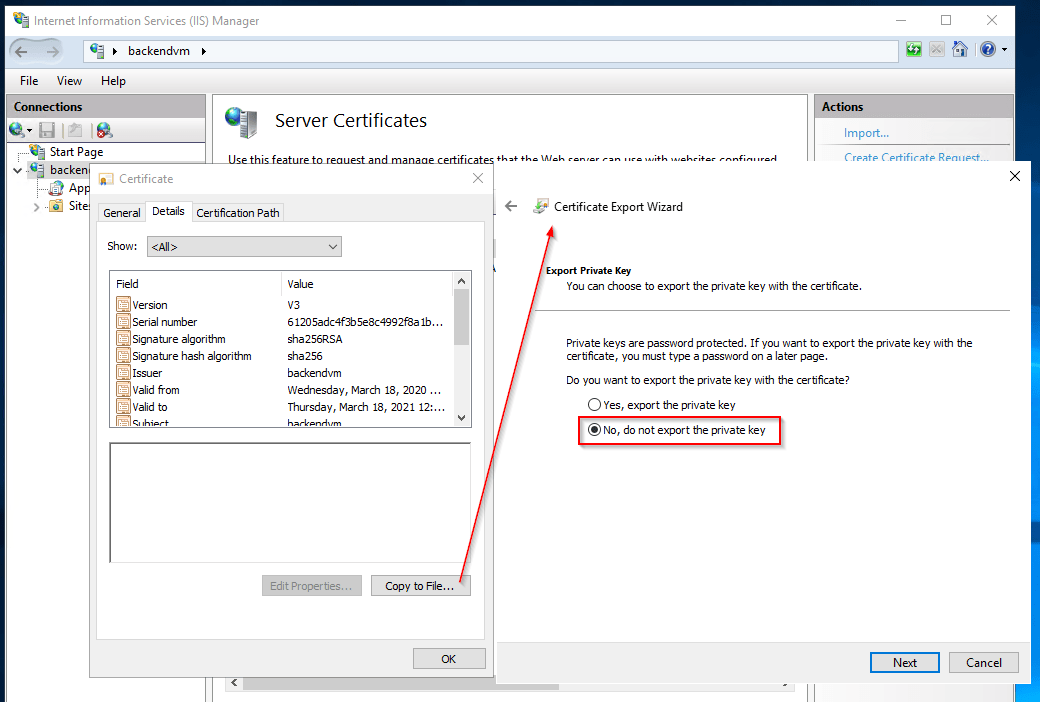The image size is (1040, 702).
Task: Click the certificate field details text box
Action: pyautogui.click(x=291, y=503)
